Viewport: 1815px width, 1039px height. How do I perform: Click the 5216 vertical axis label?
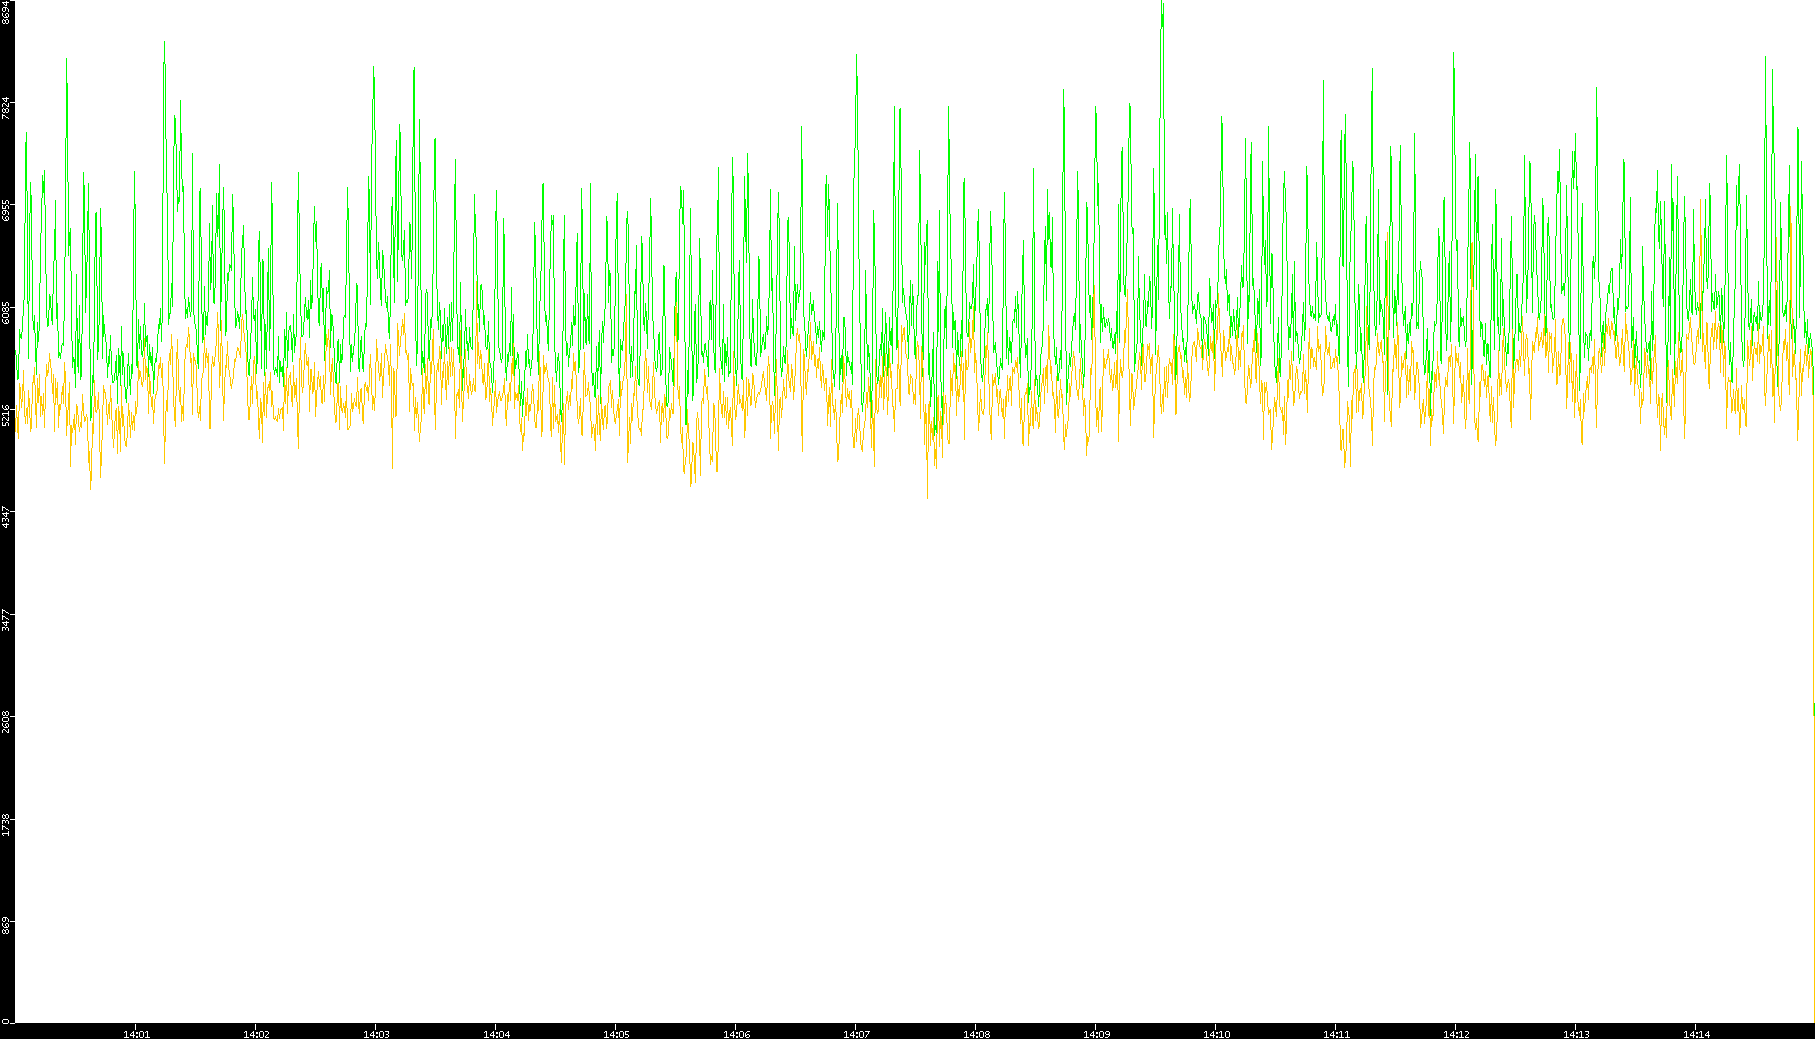[7, 415]
